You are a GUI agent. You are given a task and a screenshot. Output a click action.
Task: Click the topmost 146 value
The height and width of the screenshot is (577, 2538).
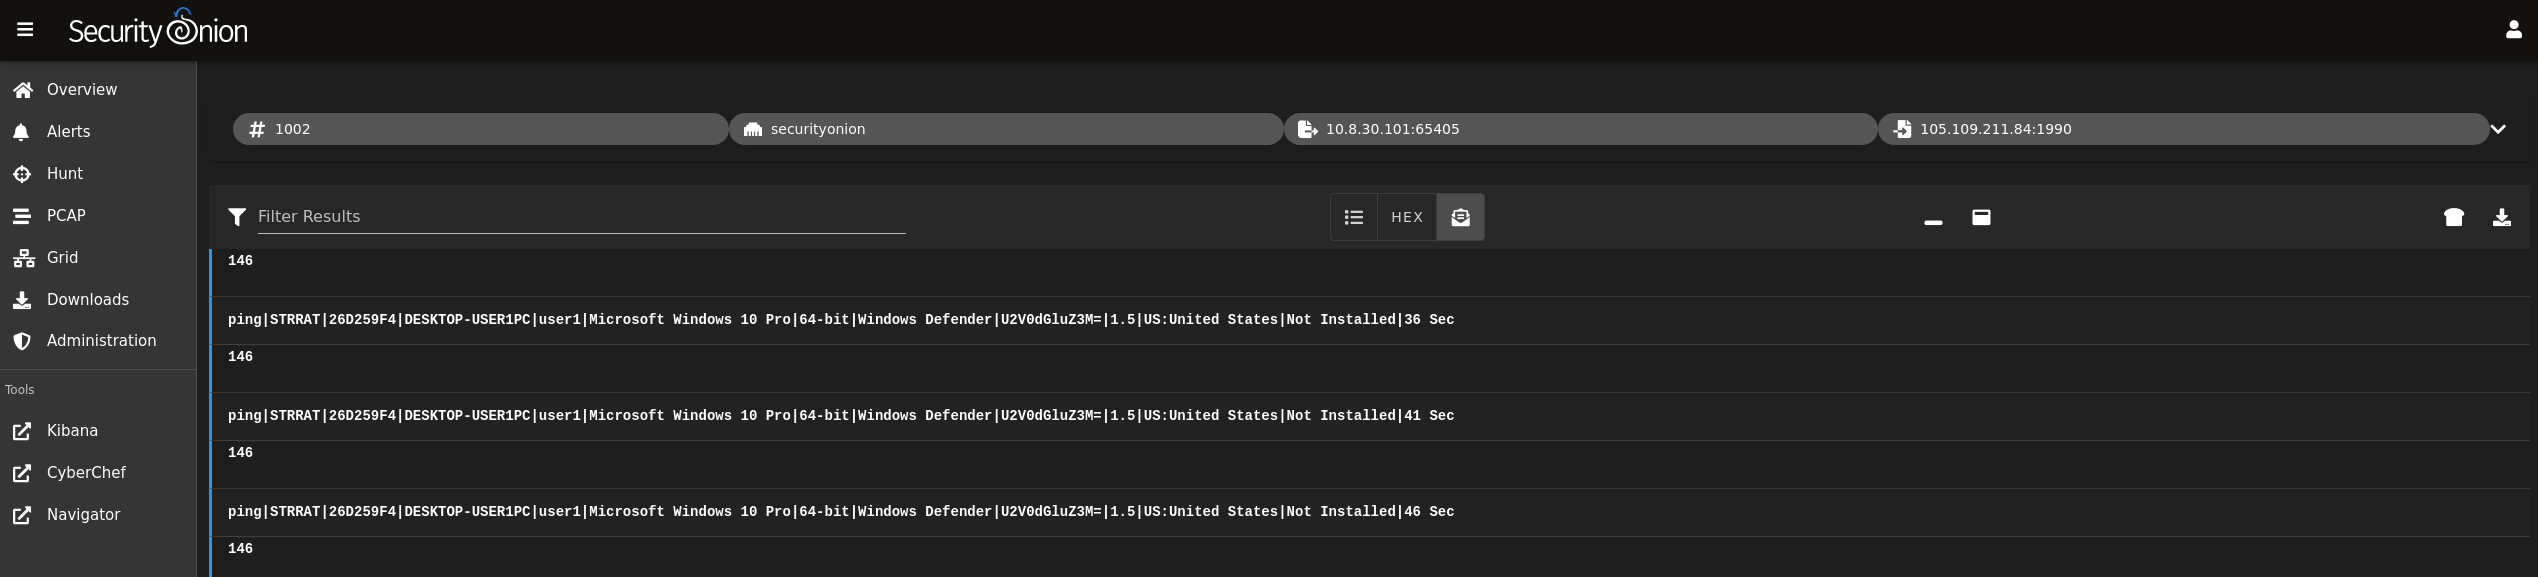[x=240, y=261]
